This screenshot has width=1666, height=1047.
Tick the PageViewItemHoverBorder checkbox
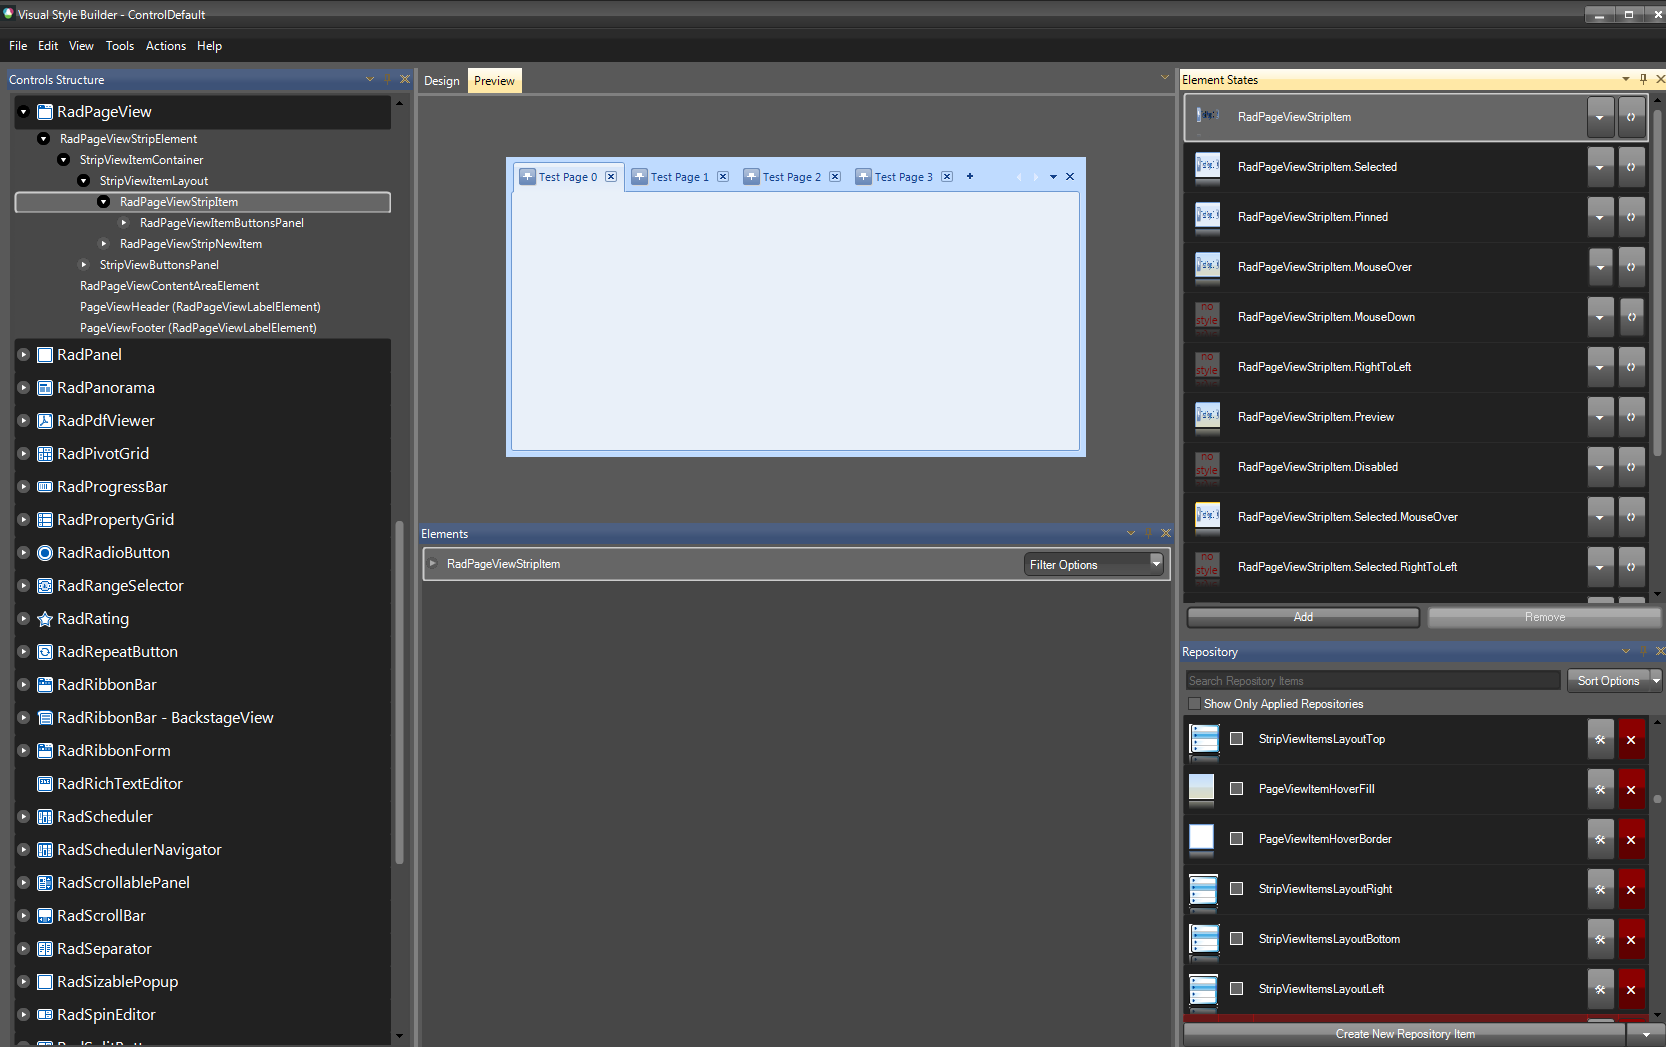pyautogui.click(x=1237, y=839)
